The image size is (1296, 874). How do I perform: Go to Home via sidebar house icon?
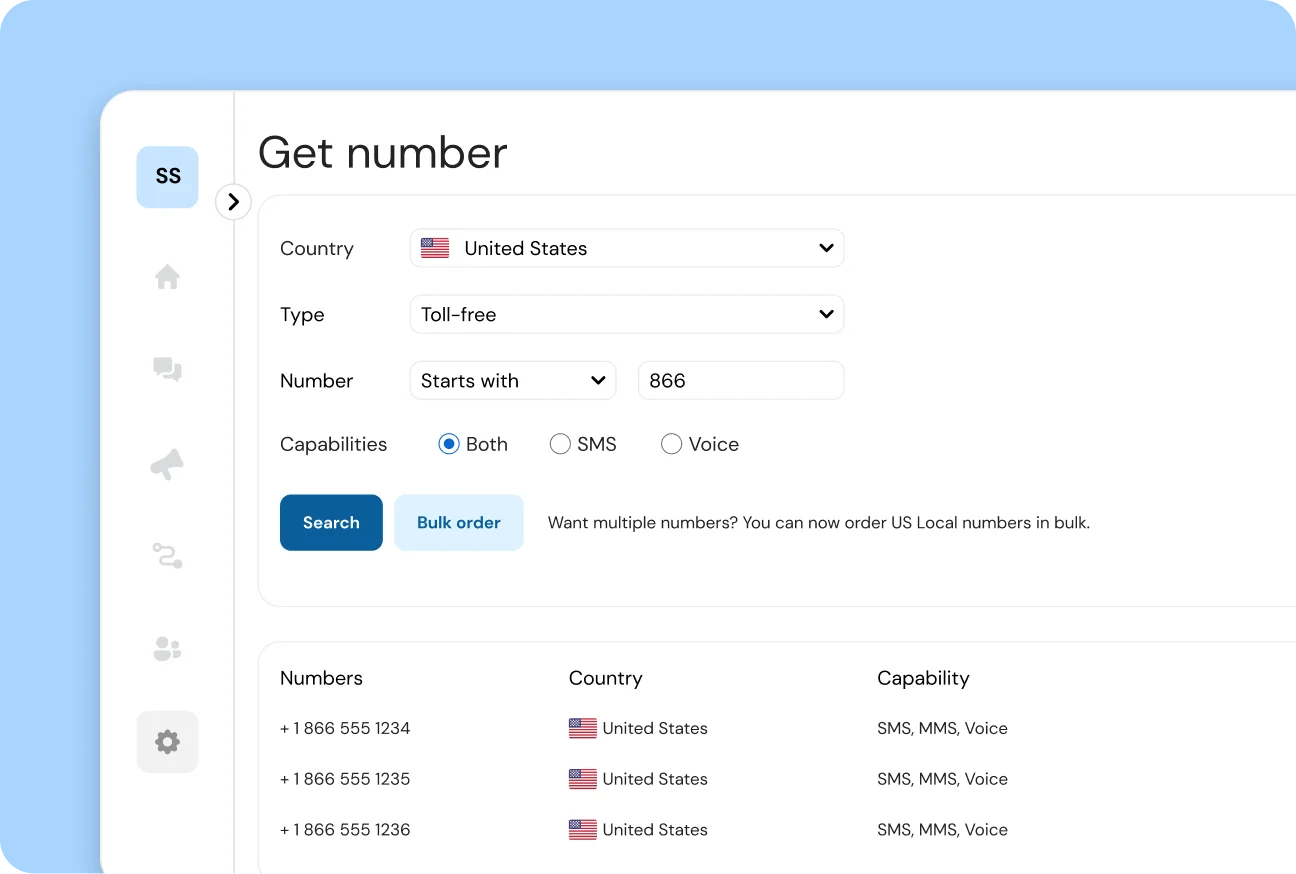167,277
